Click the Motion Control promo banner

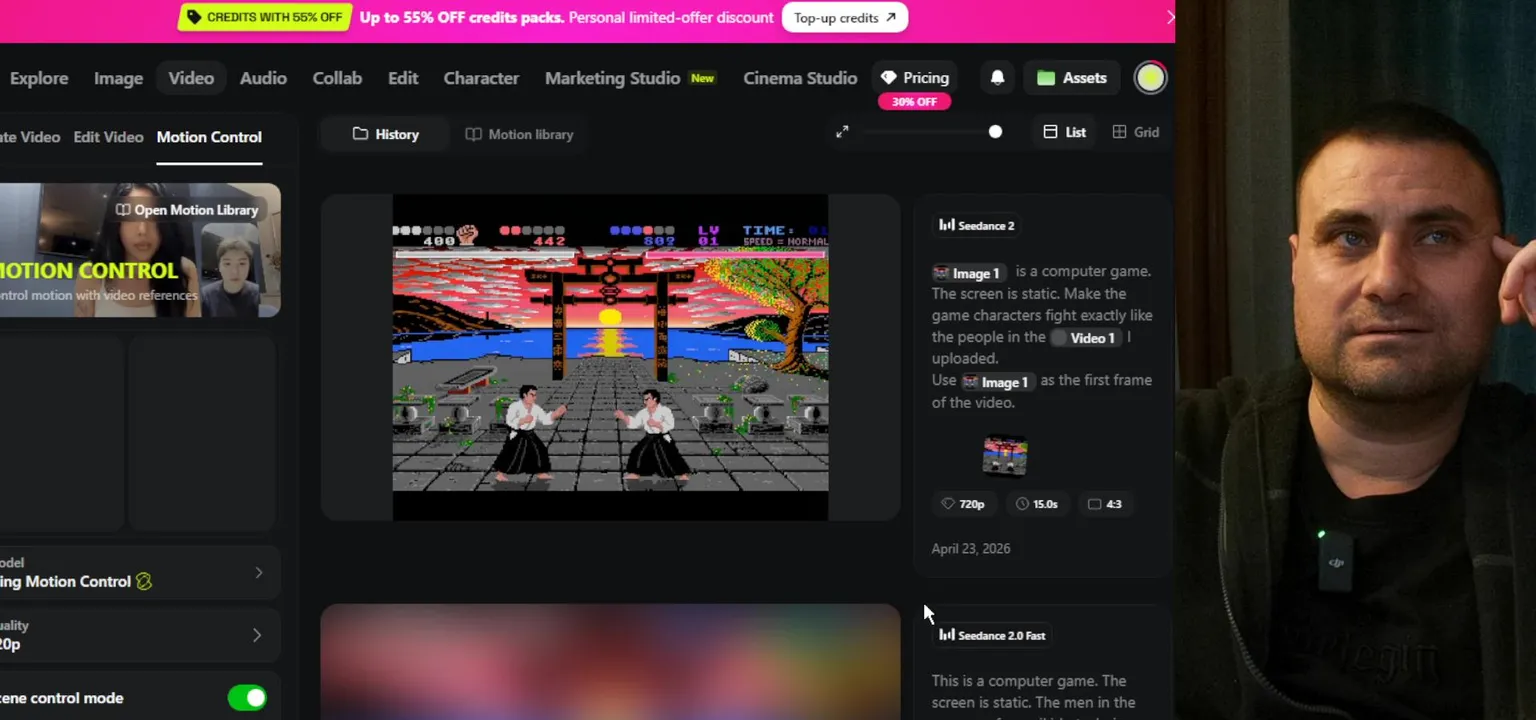(x=140, y=250)
